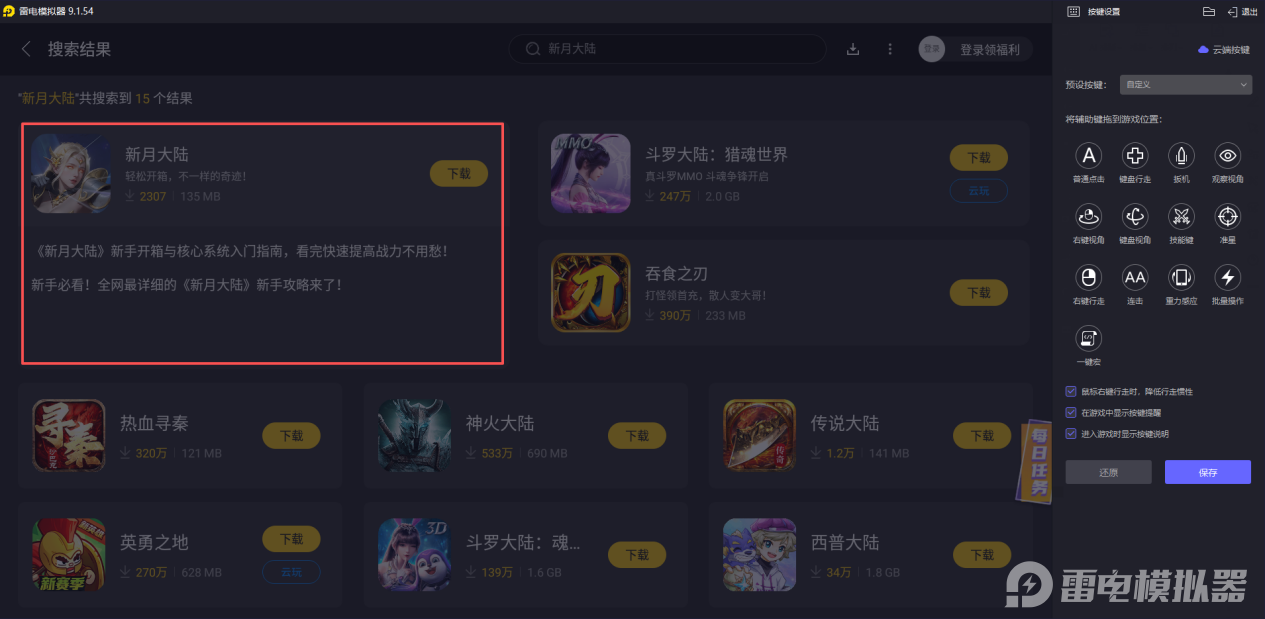This screenshot has height=619, width=1265.
Task: Click the 新月大陆 search input field
Action: tap(667, 49)
